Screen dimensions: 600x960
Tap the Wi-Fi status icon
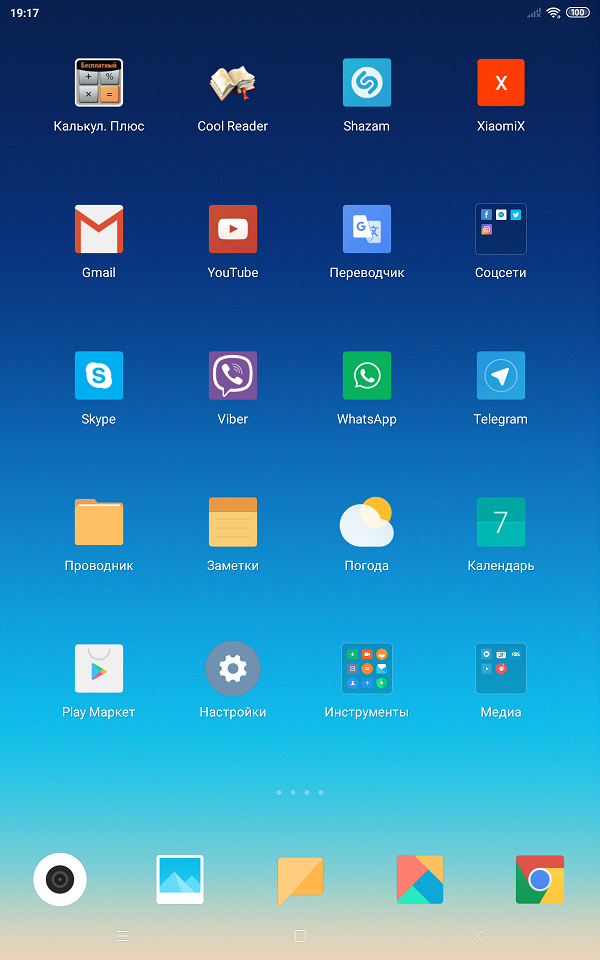coord(553,12)
